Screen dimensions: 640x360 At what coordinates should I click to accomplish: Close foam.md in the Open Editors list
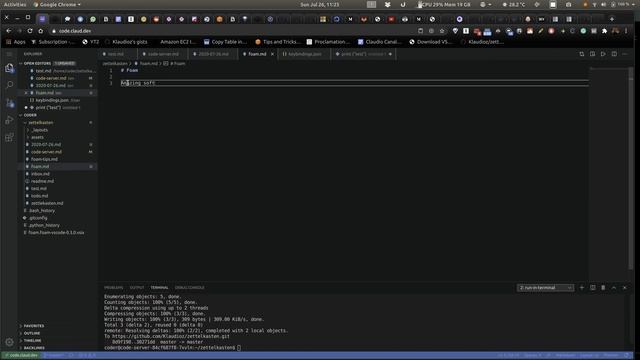point(26,93)
